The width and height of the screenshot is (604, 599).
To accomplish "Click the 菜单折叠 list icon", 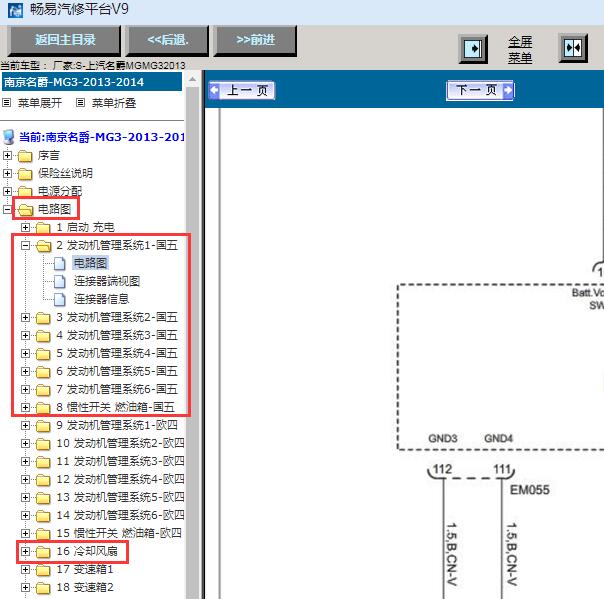I will [x=80, y=103].
